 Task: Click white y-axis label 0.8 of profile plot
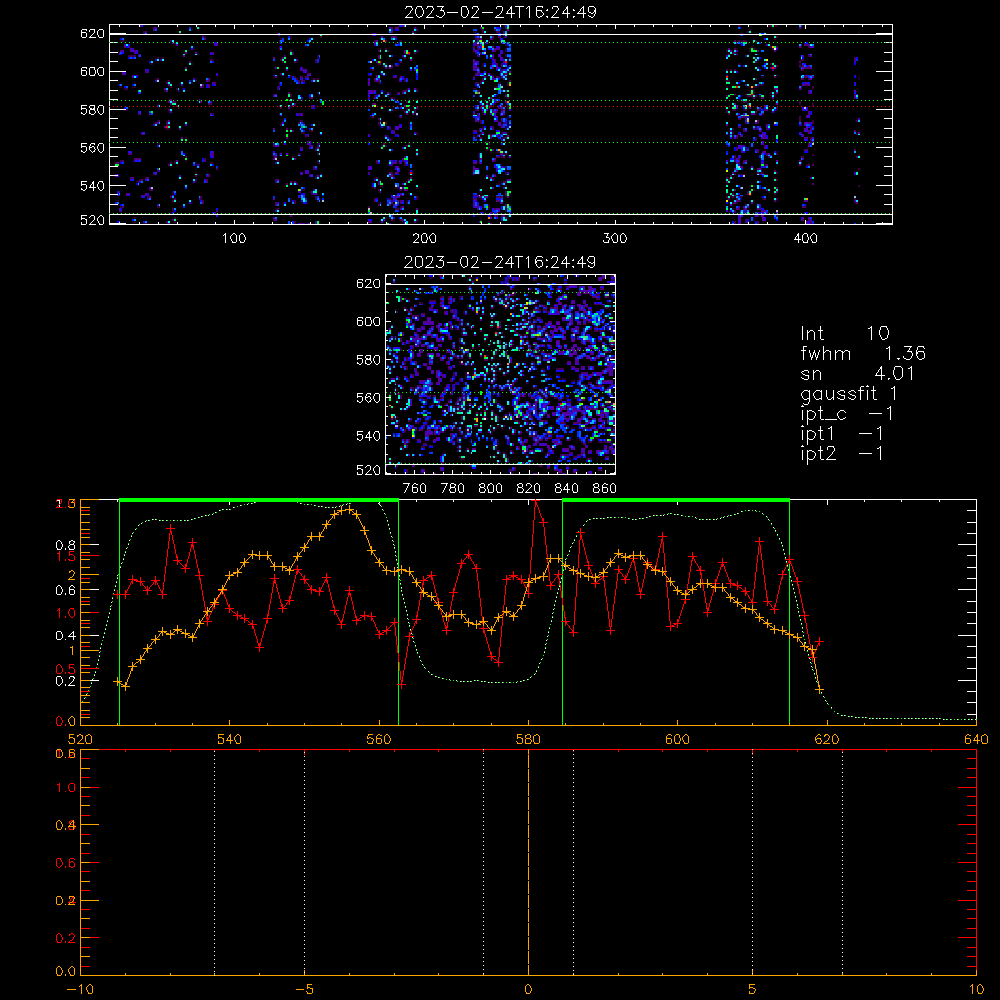point(66,545)
